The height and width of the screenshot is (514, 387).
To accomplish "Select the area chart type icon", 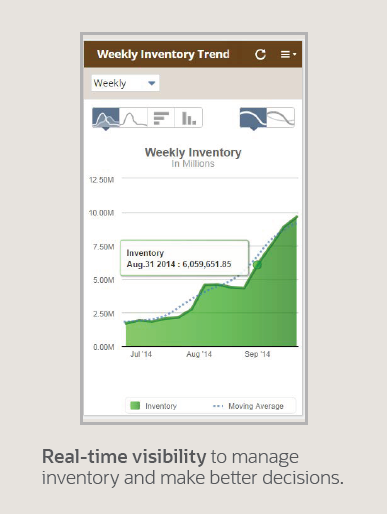I will point(106,118).
